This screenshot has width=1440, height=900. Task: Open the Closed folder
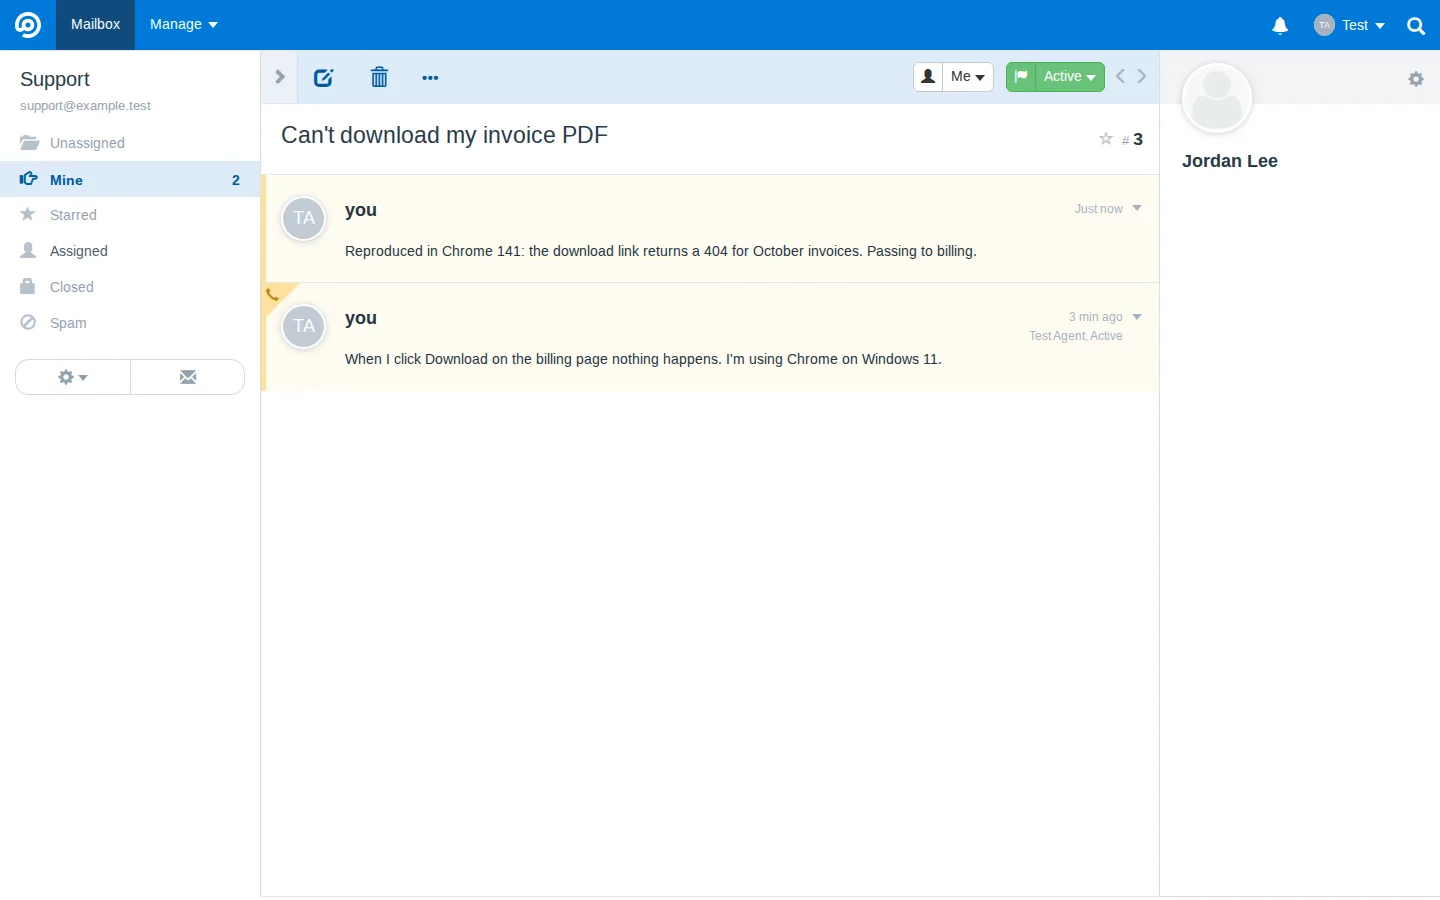pos(130,287)
